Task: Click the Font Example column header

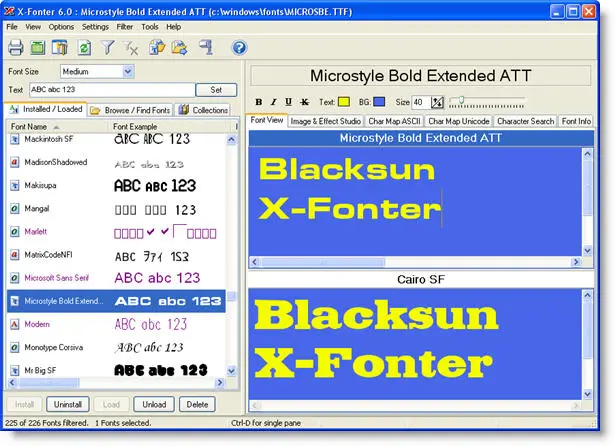Action: [171, 126]
